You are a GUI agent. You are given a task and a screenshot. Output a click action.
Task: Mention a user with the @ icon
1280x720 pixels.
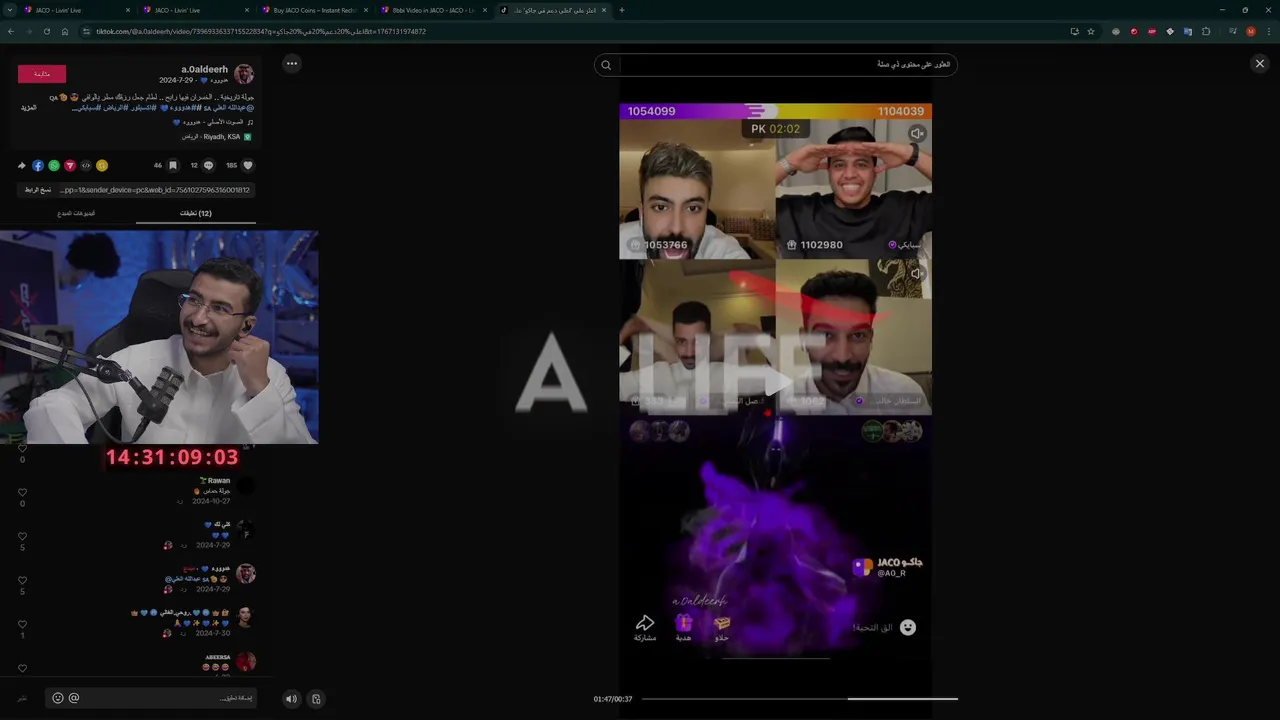click(74, 698)
